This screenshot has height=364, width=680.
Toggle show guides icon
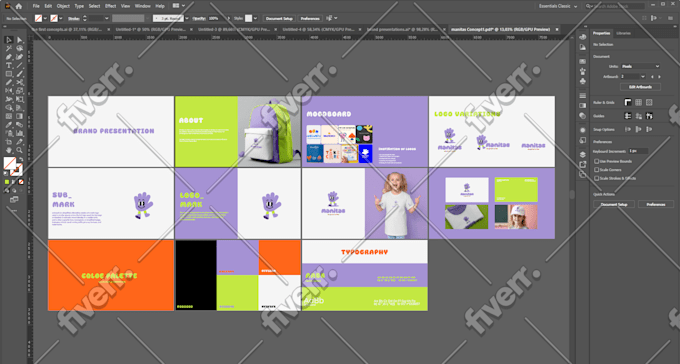click(x=628, y=116)
